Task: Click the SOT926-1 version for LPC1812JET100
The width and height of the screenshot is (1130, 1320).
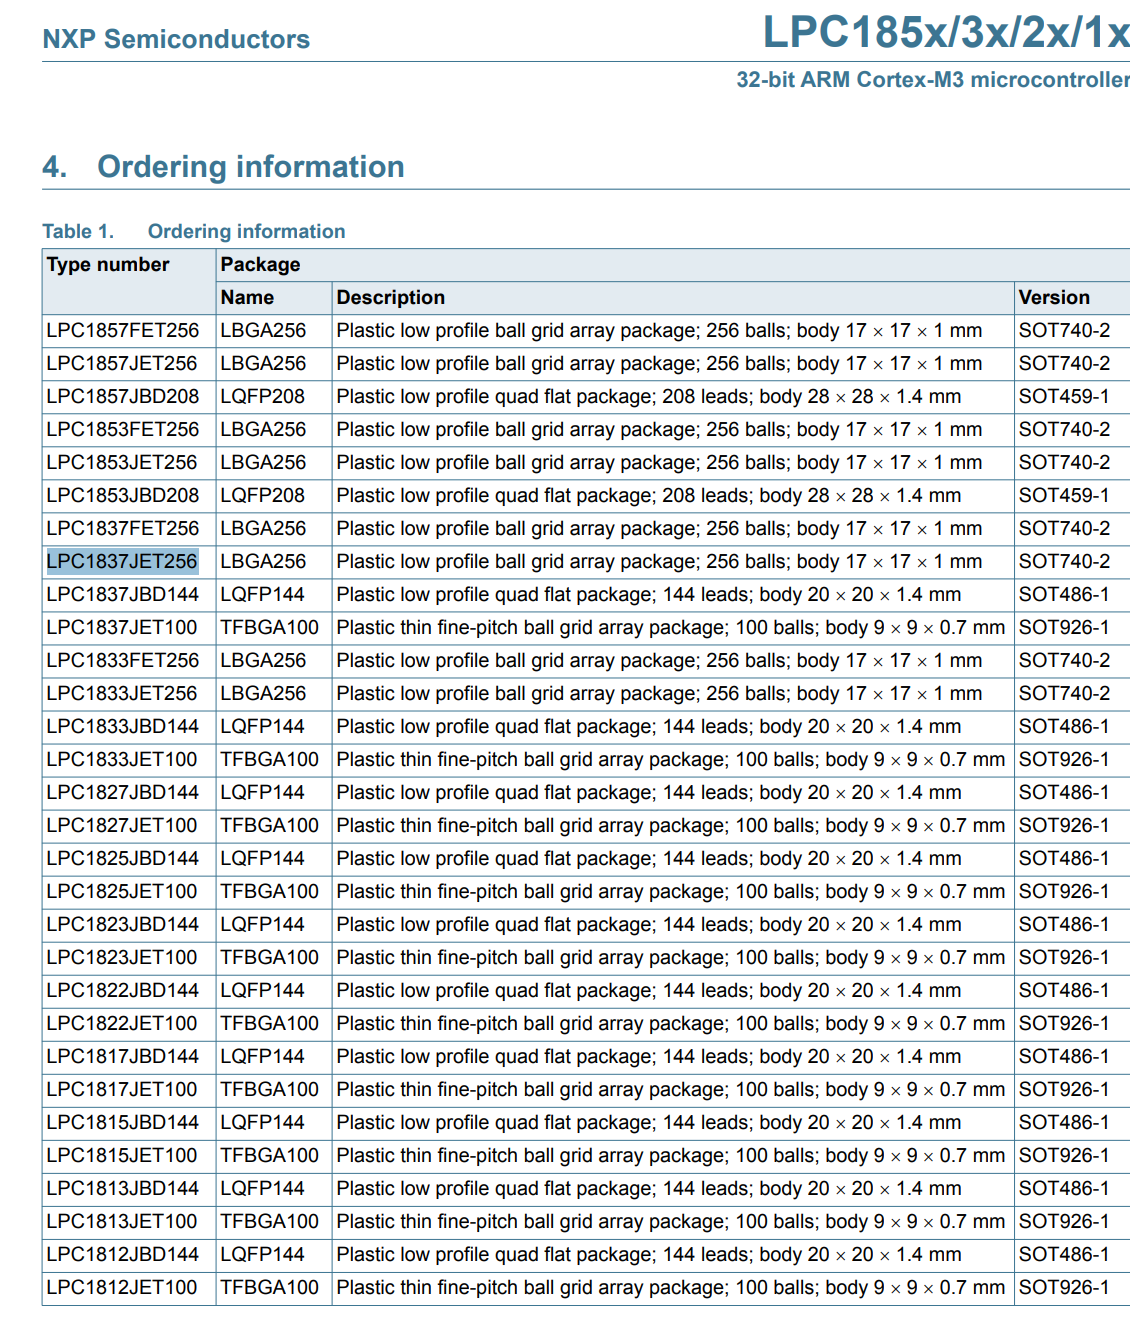Action: [x=1064, y=1287]
